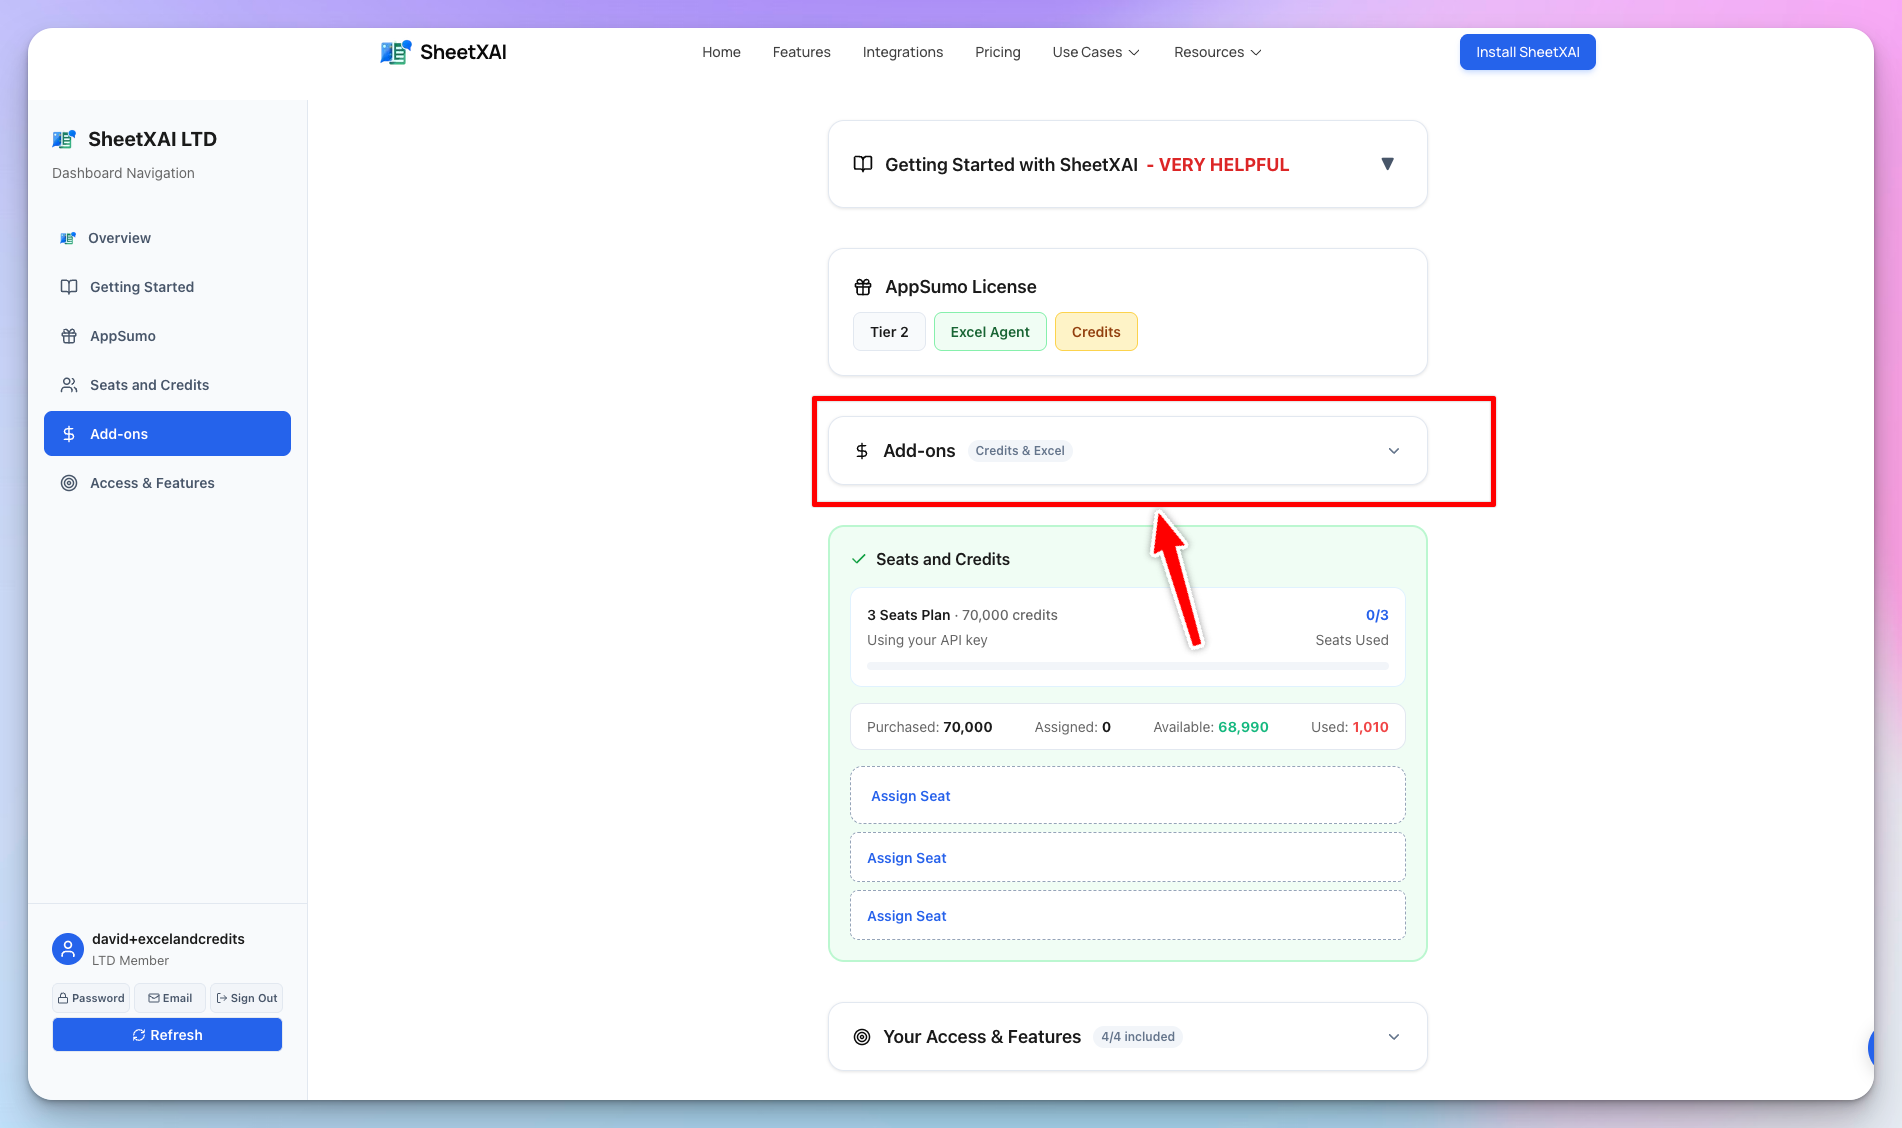Click the user avatar icon above david+excelandcredits
This screenshot has height=1128, width=1902.
click(x=67, y=948)
